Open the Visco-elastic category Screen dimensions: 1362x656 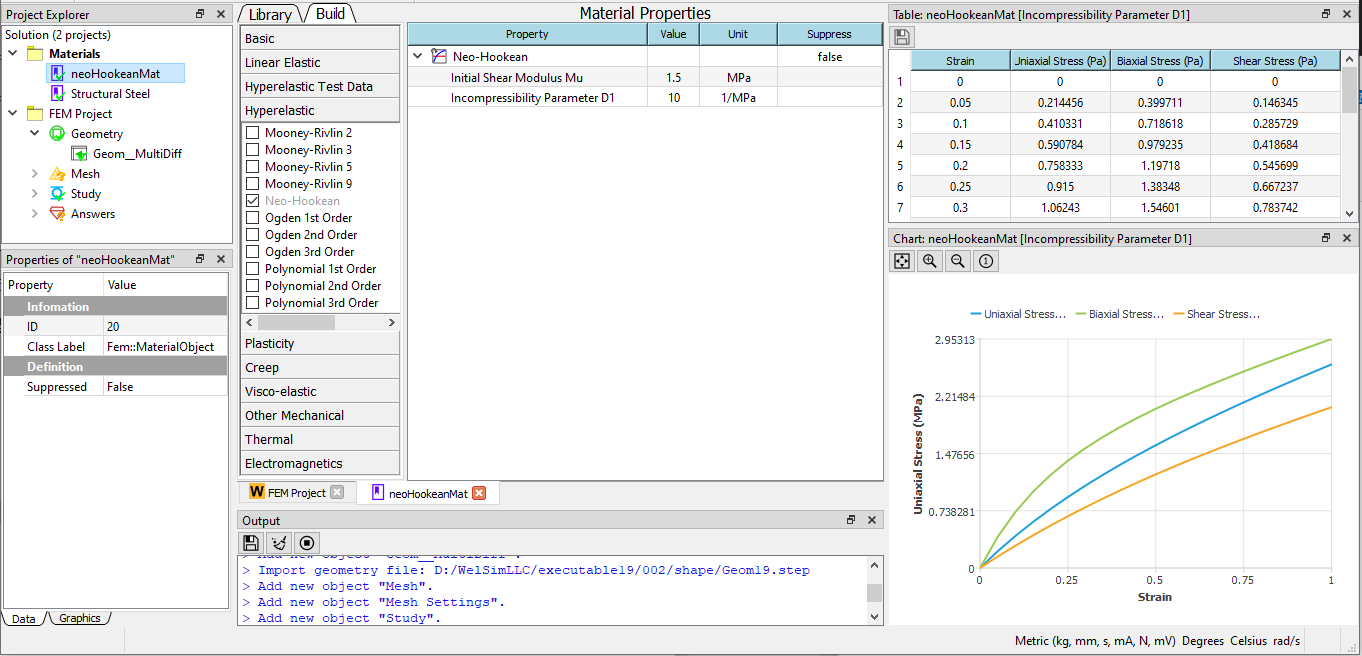[x=320, y=391]
